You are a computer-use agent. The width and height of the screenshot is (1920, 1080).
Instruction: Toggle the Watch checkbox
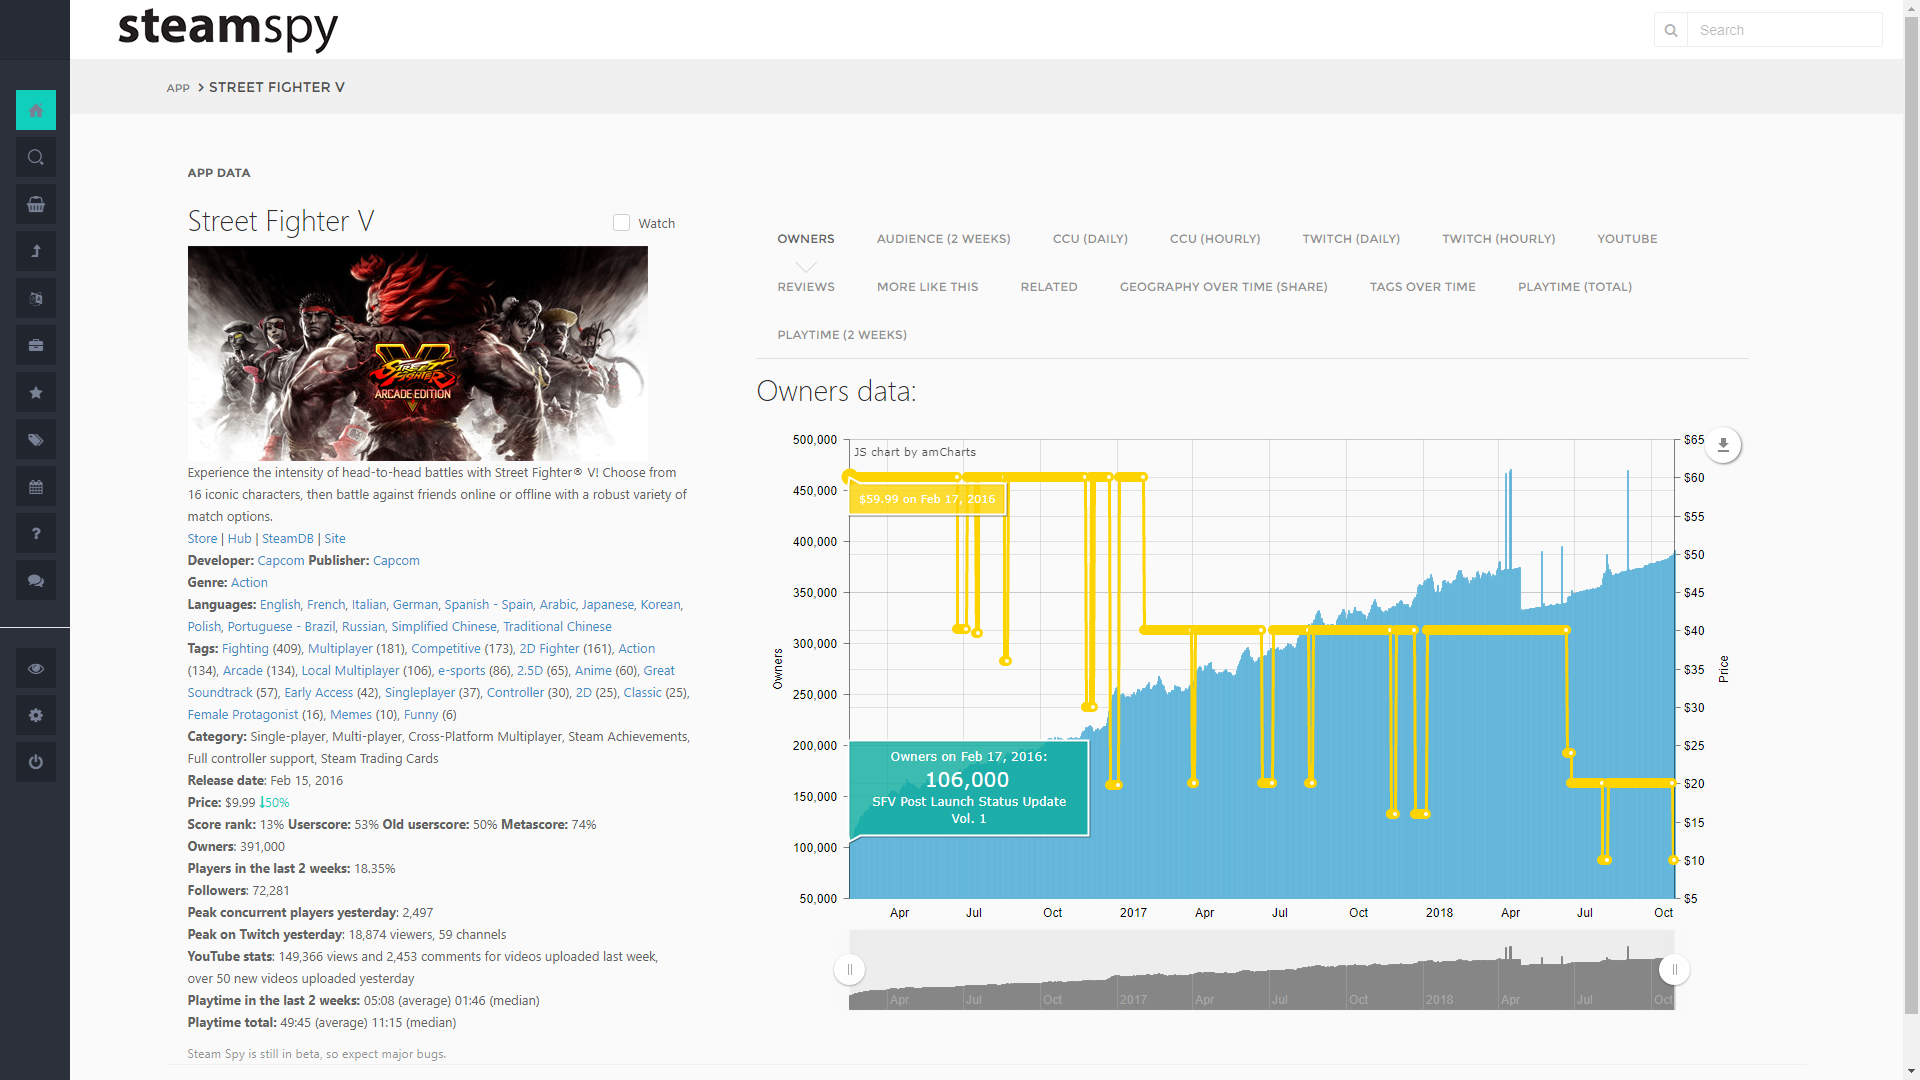pos(621,223)
